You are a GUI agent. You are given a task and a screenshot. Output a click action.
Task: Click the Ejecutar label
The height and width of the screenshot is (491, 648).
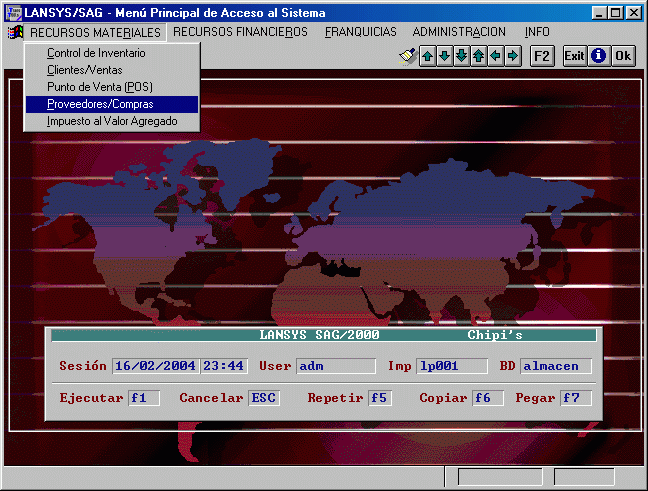pyautogui.click(x=91, y=398)
